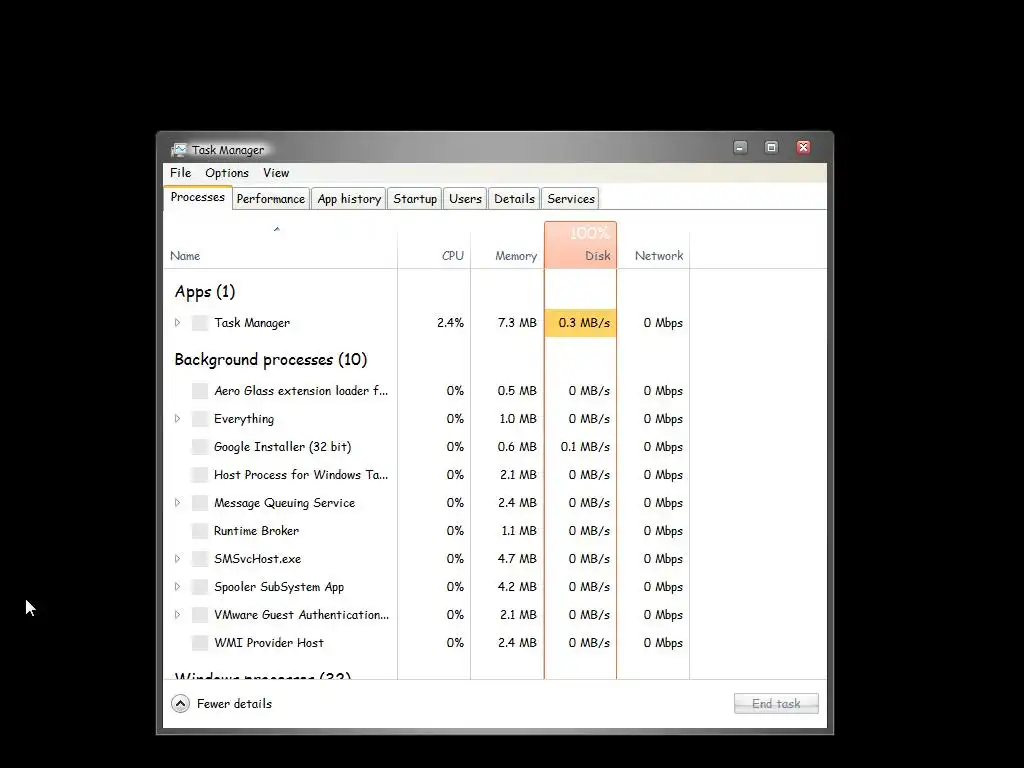This screenshot has width=1024, height=768.
Task: Expand the Everything process row
Action: [x=177, y=419]
